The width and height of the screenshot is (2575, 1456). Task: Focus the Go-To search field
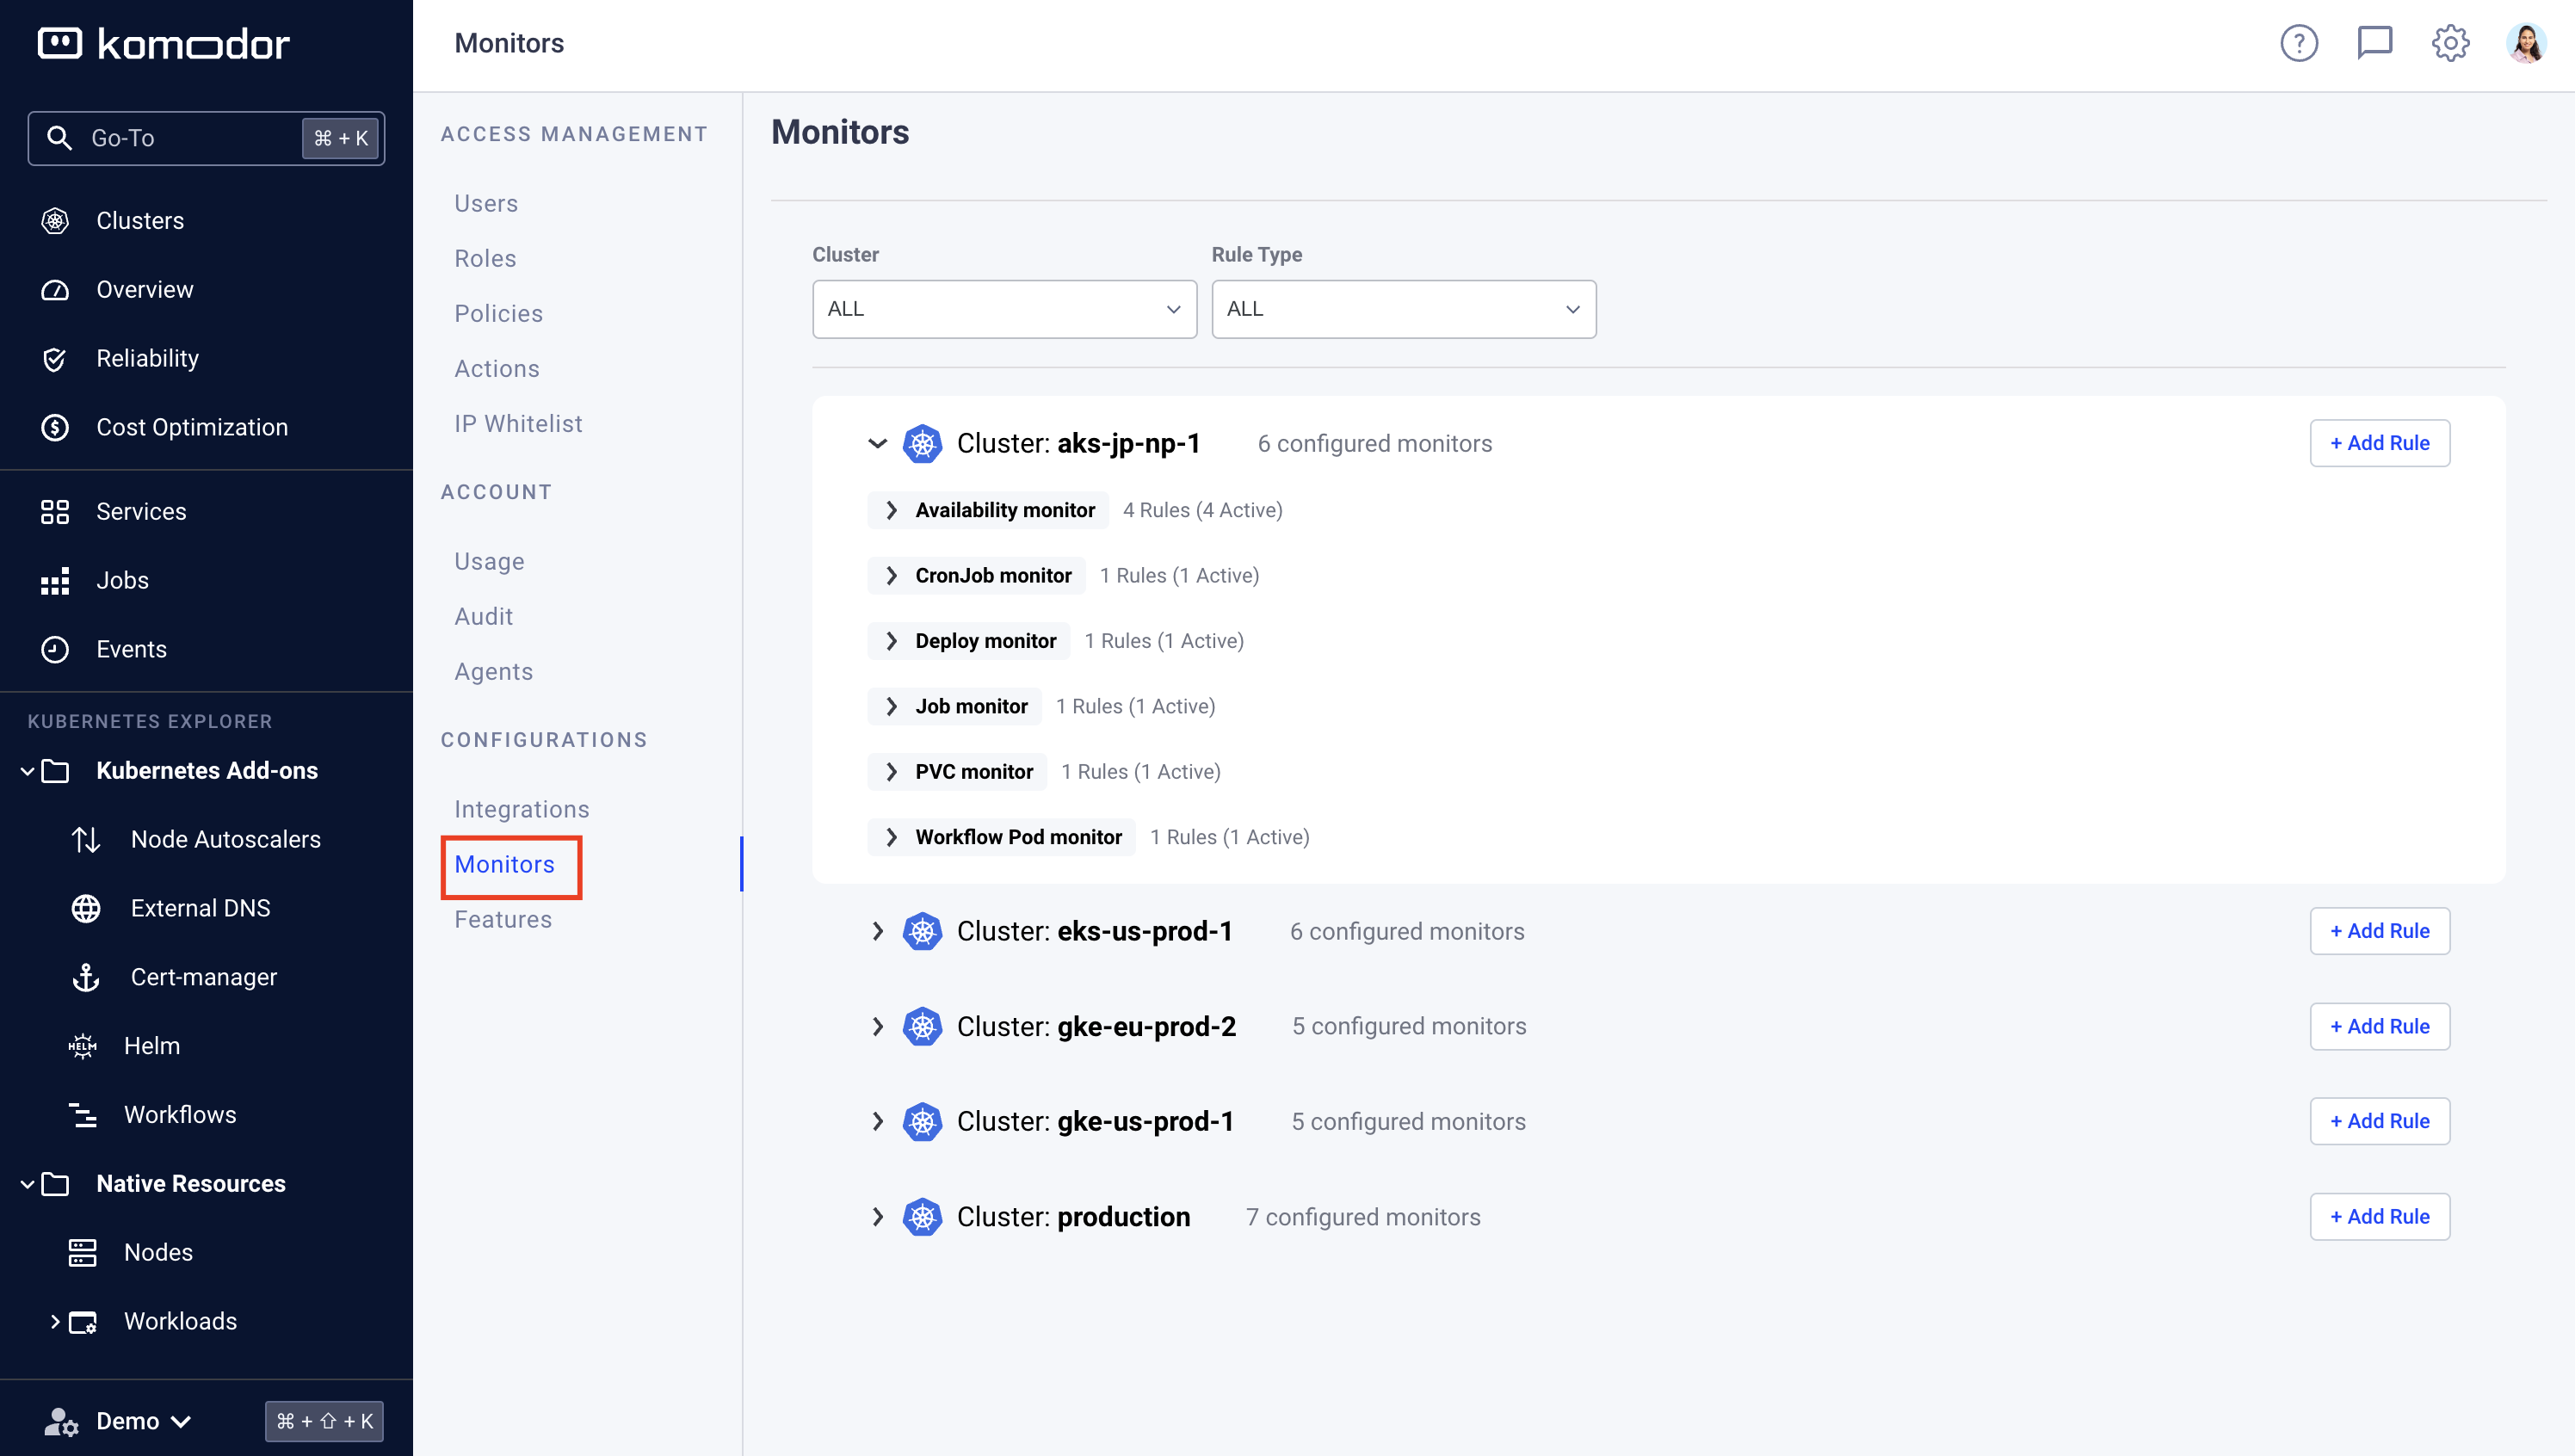(x=206, y=138)
